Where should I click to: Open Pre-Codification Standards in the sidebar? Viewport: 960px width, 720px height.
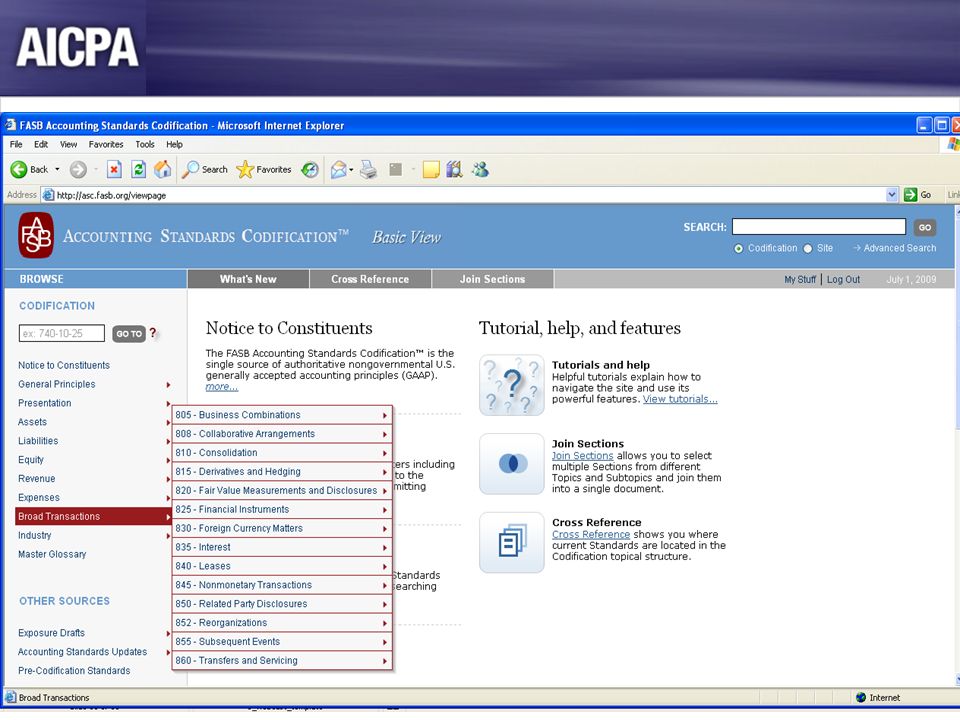(x=74, y=670)
